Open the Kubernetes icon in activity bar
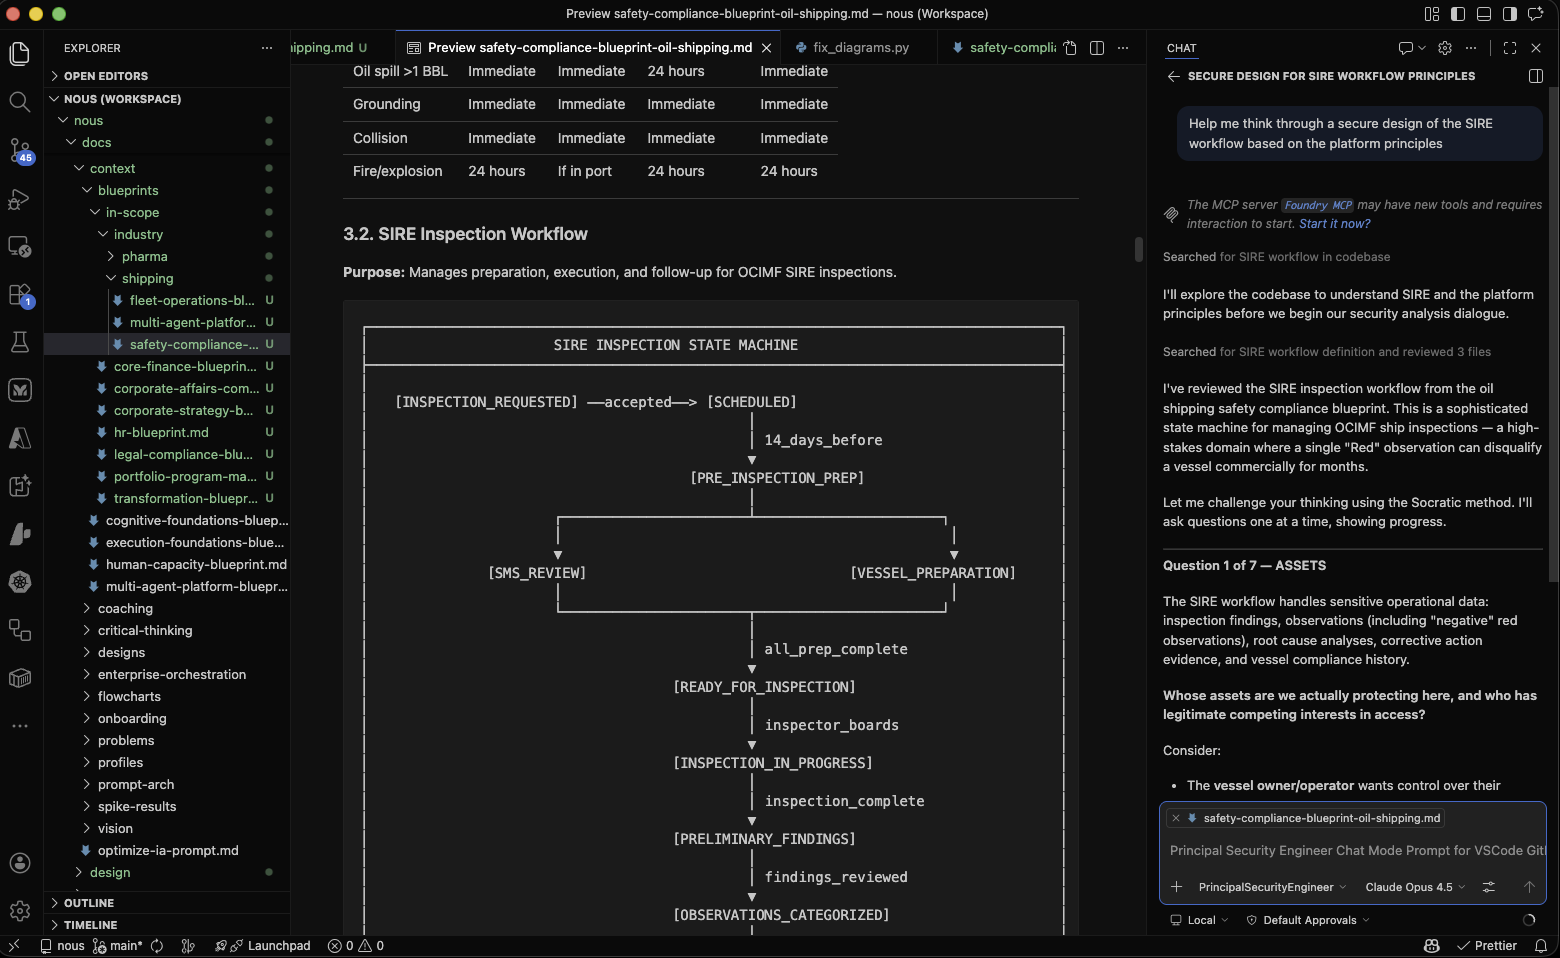 20,582
